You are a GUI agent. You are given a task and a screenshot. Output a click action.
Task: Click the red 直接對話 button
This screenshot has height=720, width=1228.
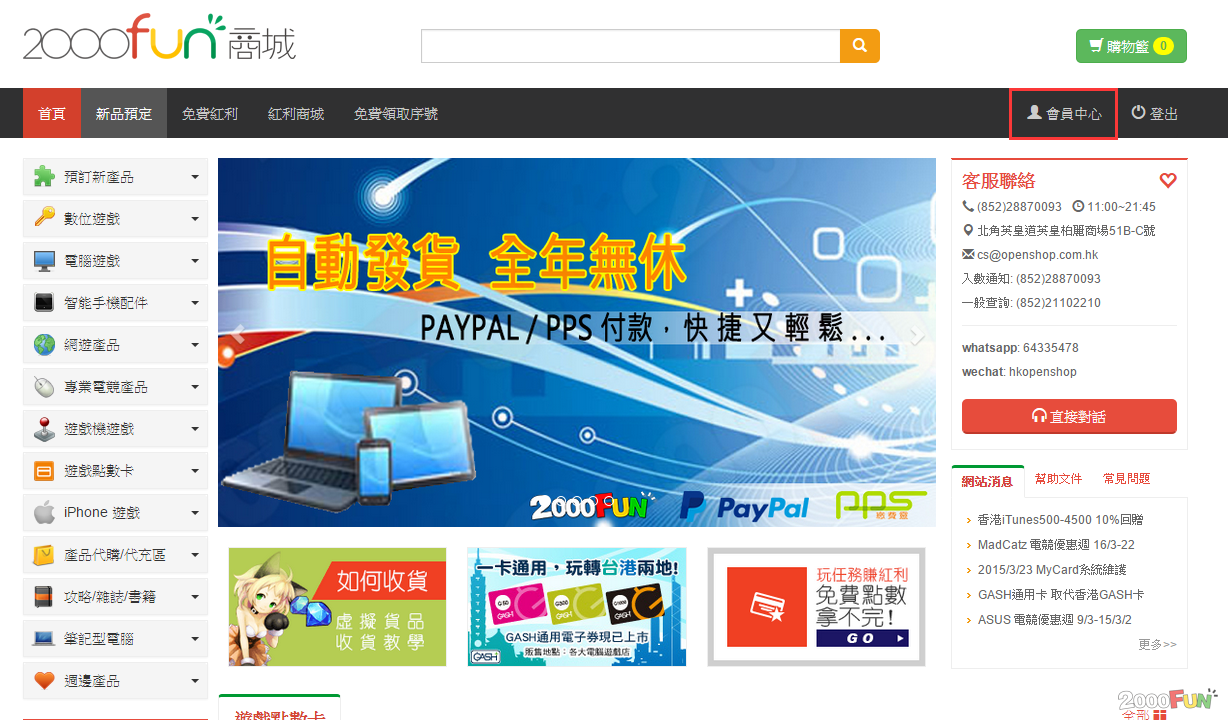1069,417
